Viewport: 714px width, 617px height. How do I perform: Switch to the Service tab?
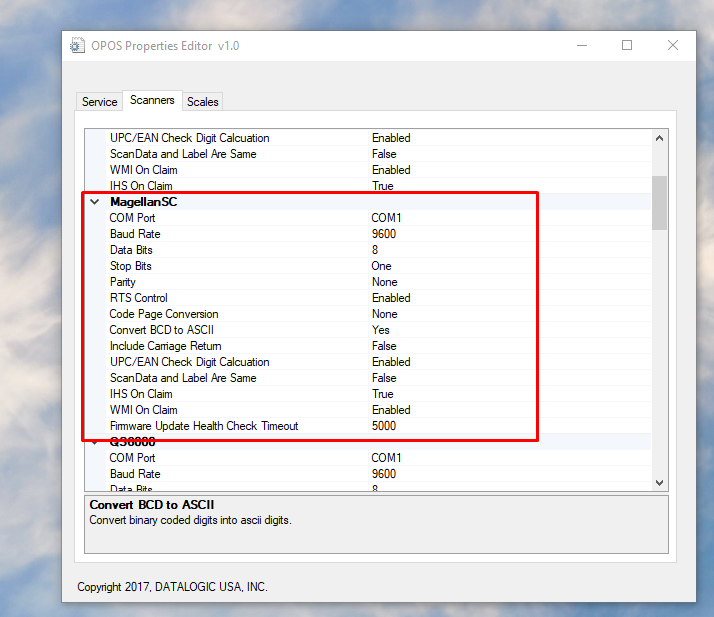pyautogui.click(x=99, y=102)
